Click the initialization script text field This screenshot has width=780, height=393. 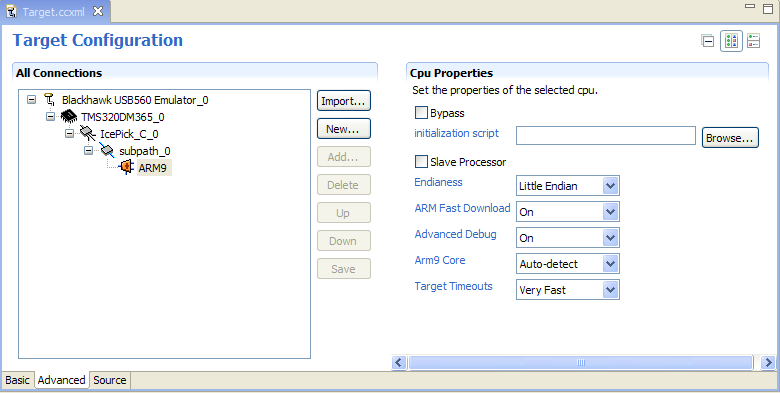click(605, 135)
